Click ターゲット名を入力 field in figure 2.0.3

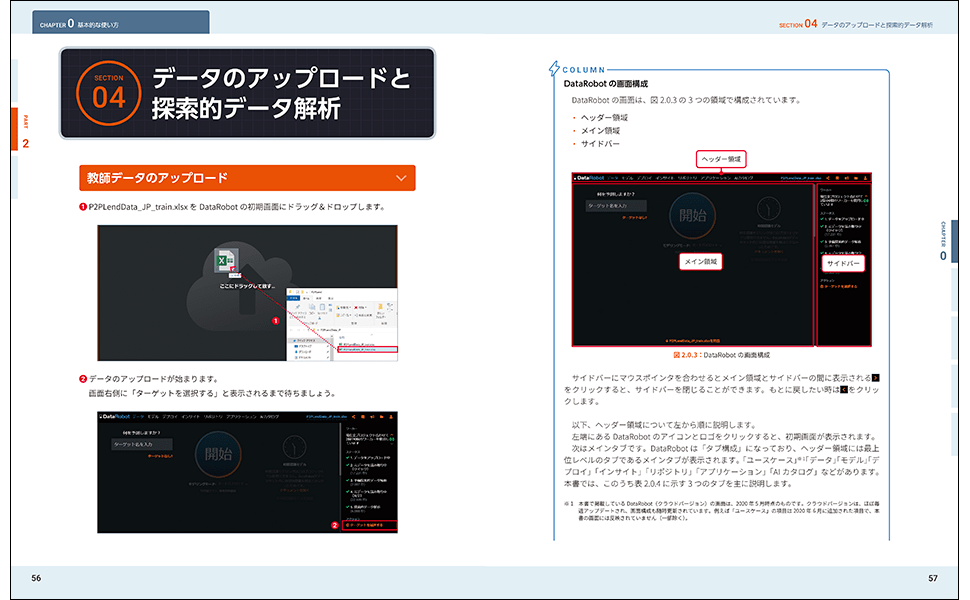[x=616, y=205]
